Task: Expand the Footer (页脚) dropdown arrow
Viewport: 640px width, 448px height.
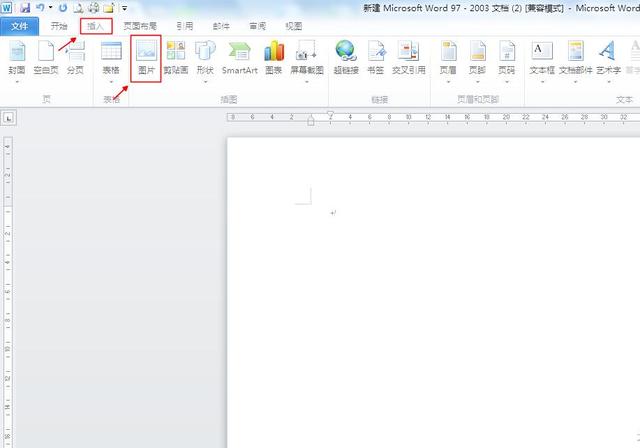Action: pyautogui.click(x=477, y=82)
